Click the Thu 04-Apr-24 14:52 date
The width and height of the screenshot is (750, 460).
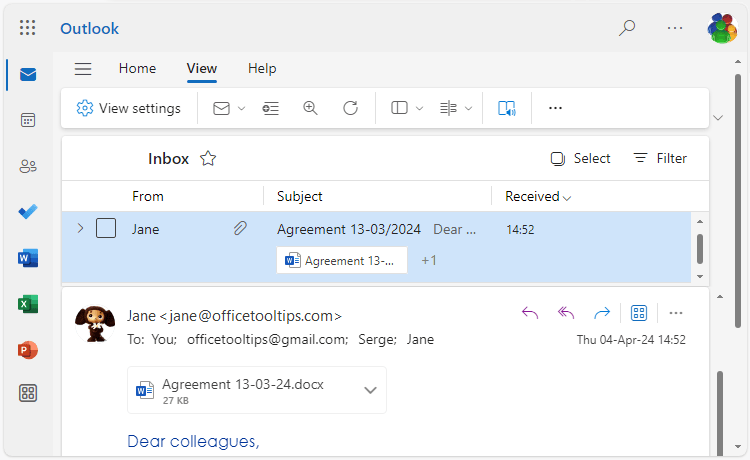click(631, 340)
